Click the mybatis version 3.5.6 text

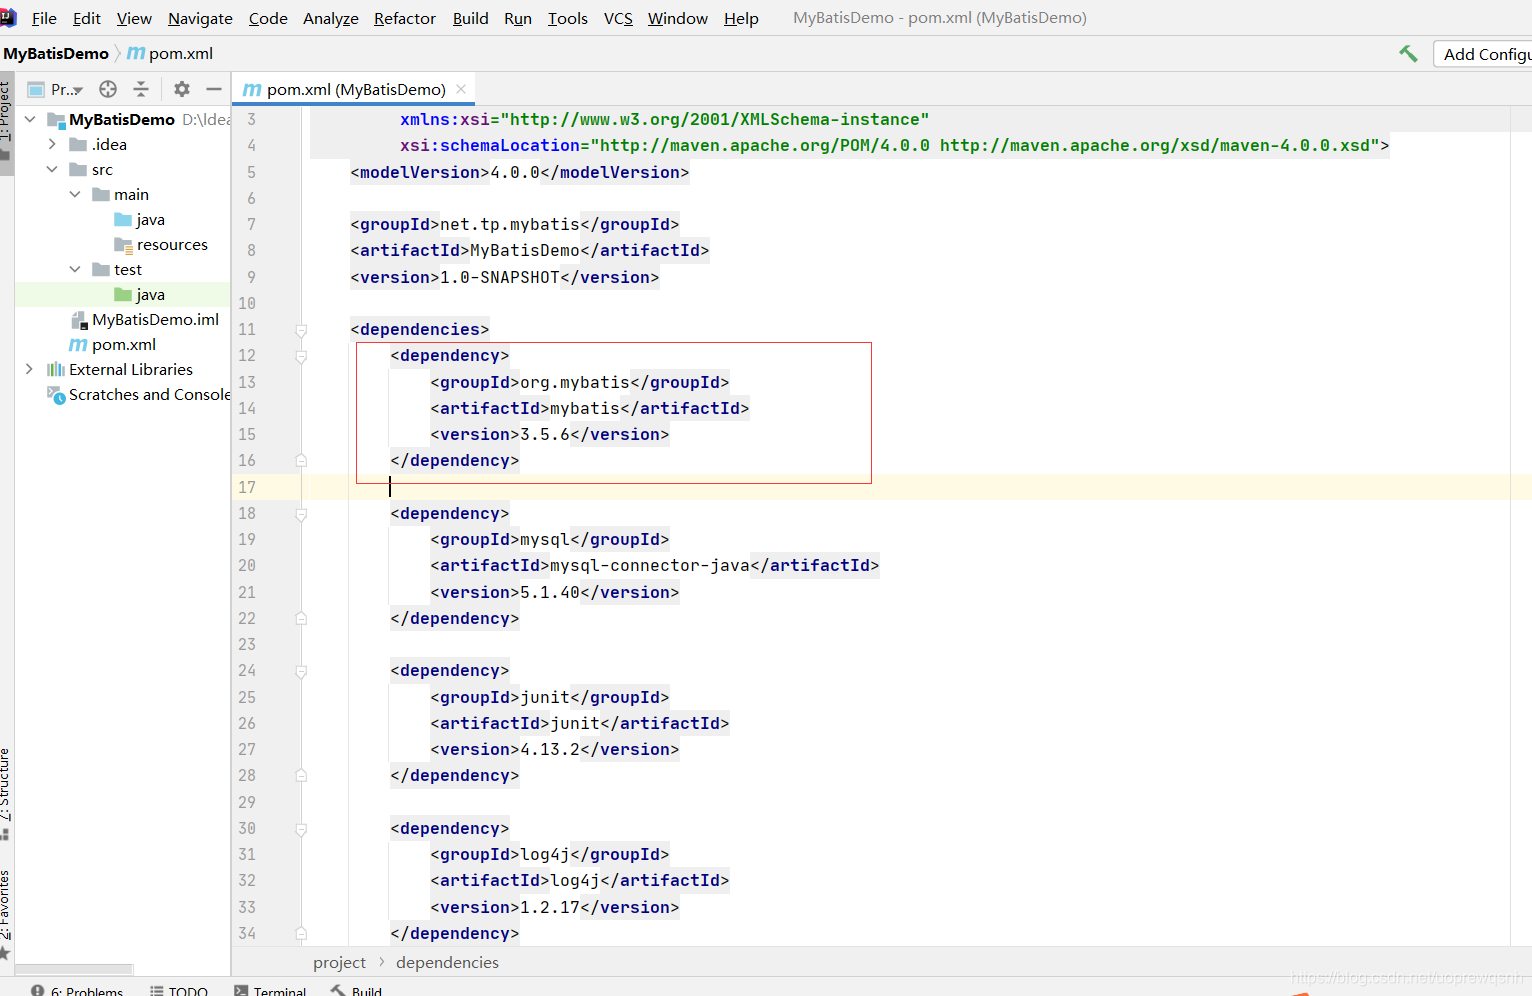[x=545, y=434]
